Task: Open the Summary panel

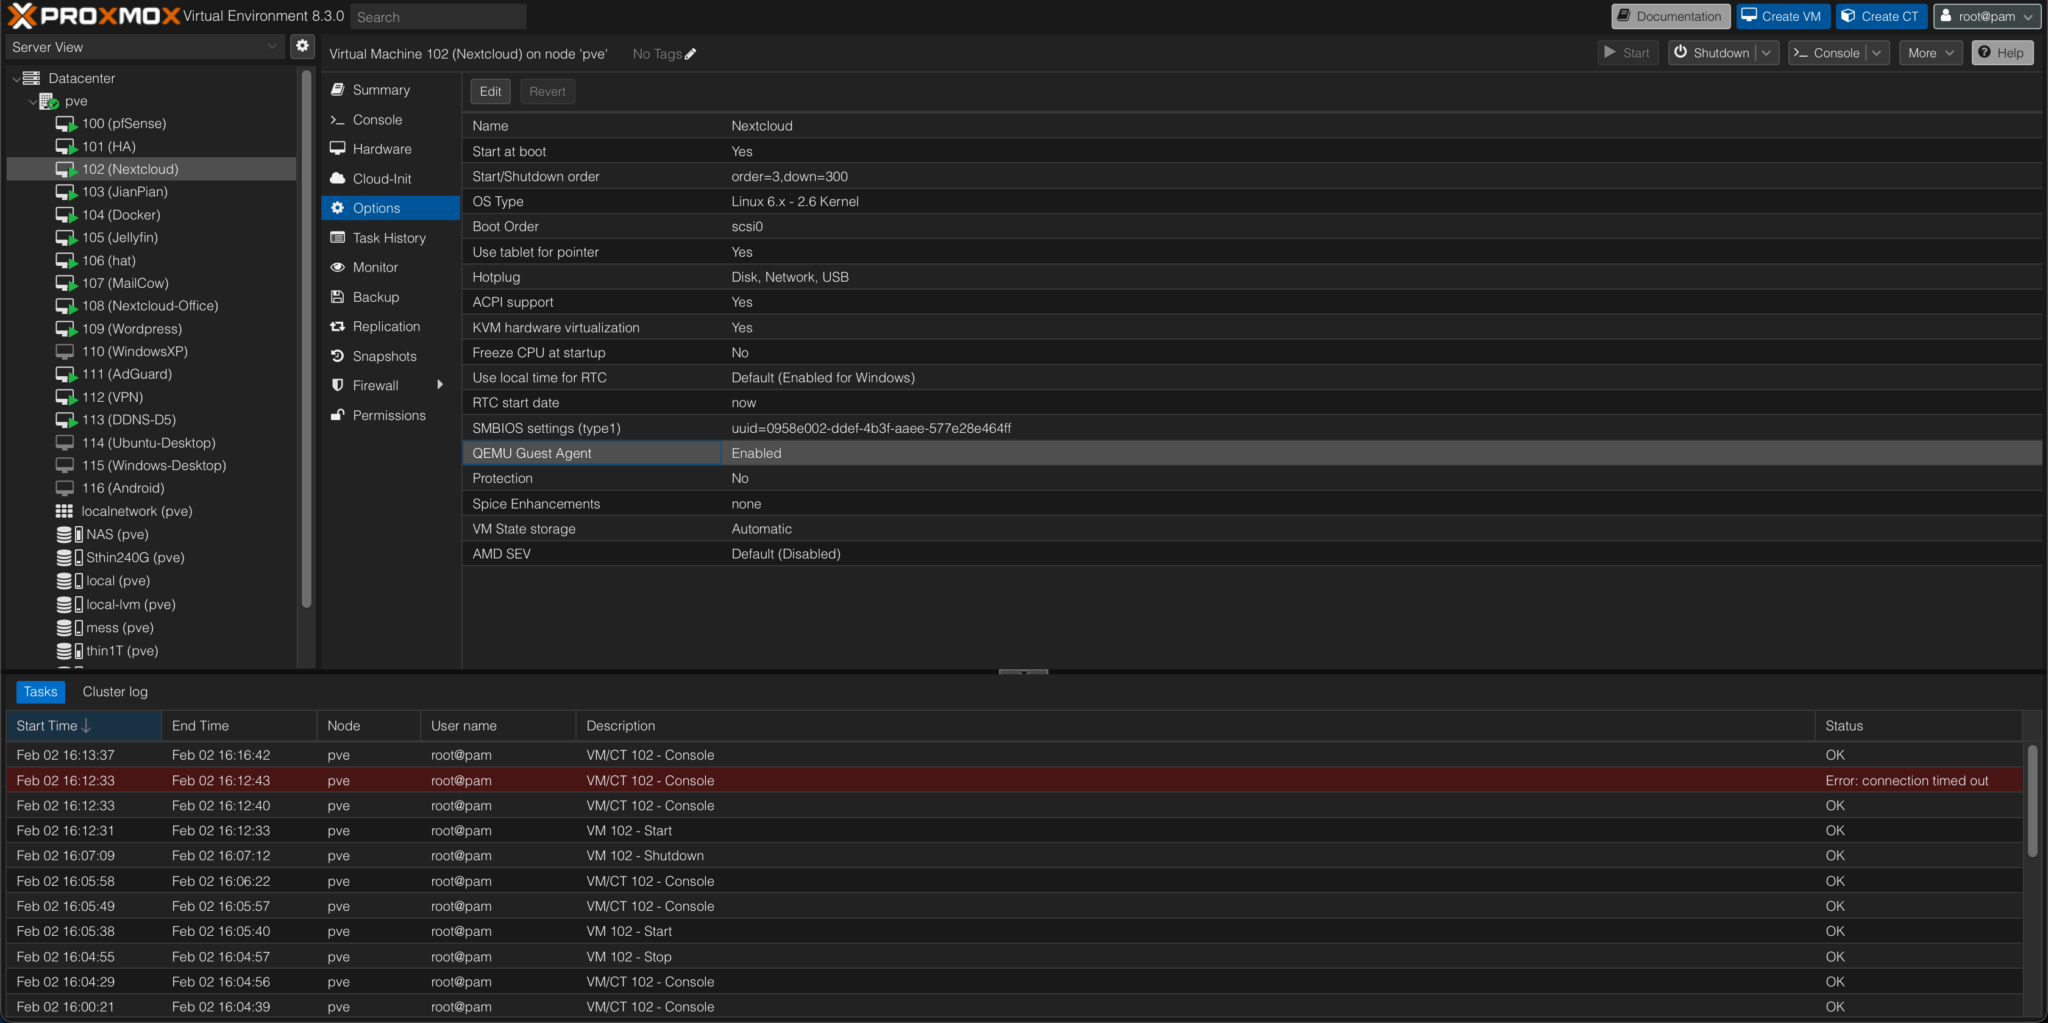Action: point(381,90)
